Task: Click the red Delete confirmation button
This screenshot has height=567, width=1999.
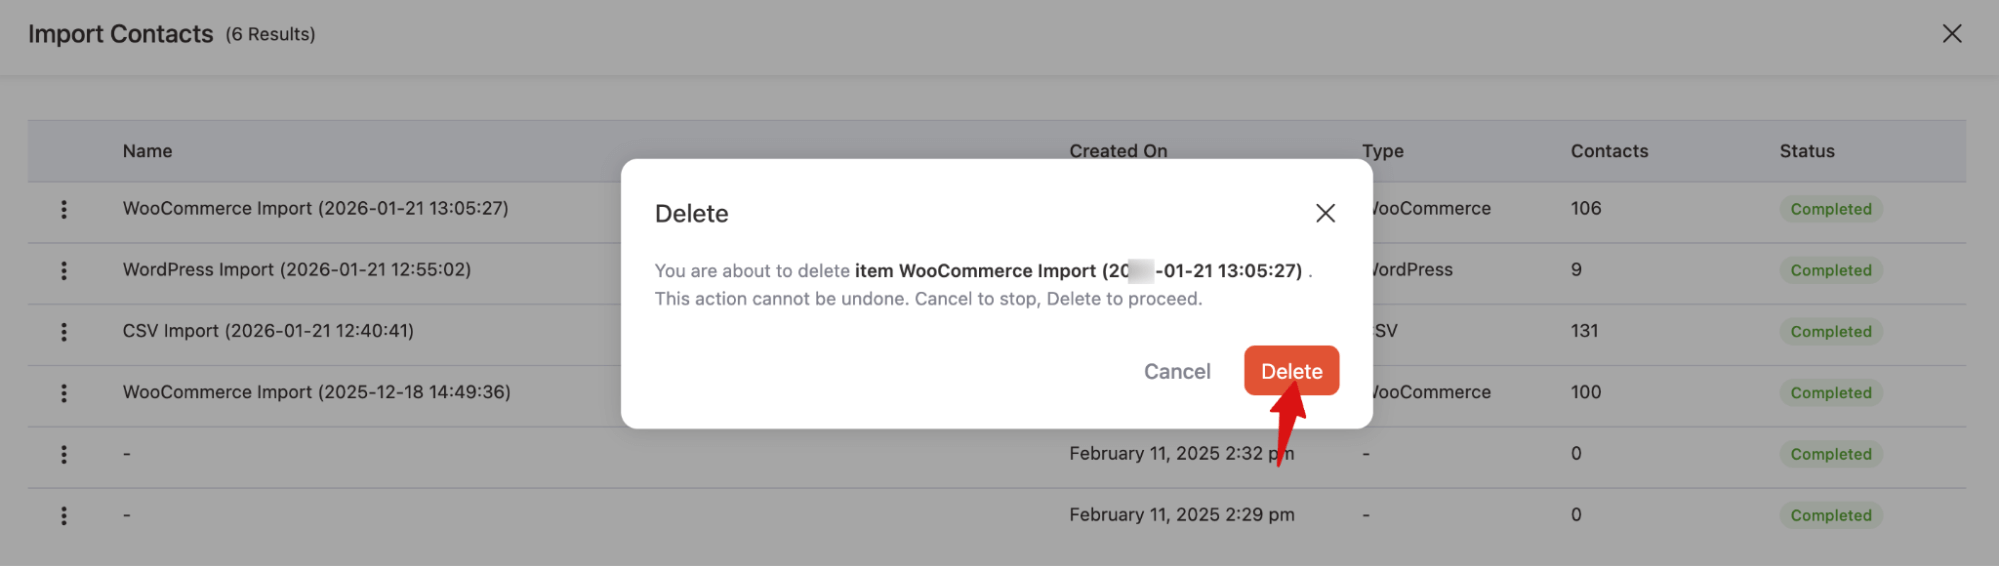Action: [x=1290, y=371]
